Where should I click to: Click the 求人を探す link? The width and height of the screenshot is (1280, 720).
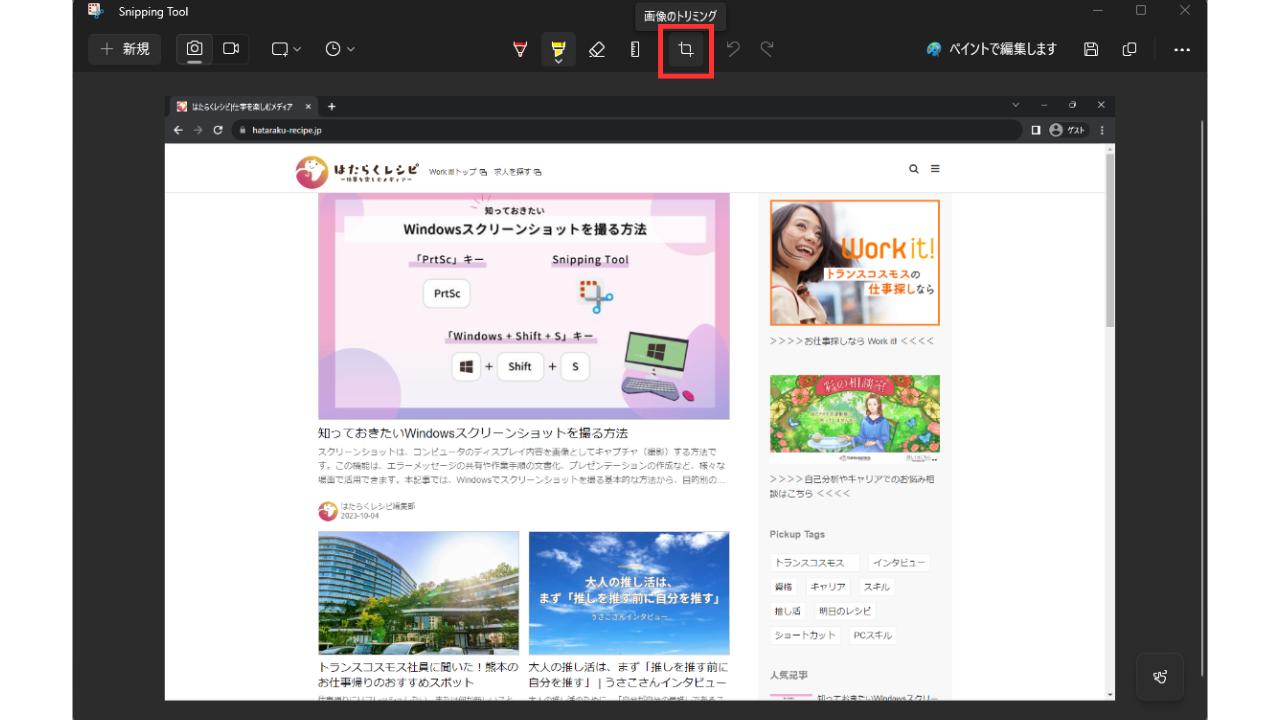coord(518,172)
